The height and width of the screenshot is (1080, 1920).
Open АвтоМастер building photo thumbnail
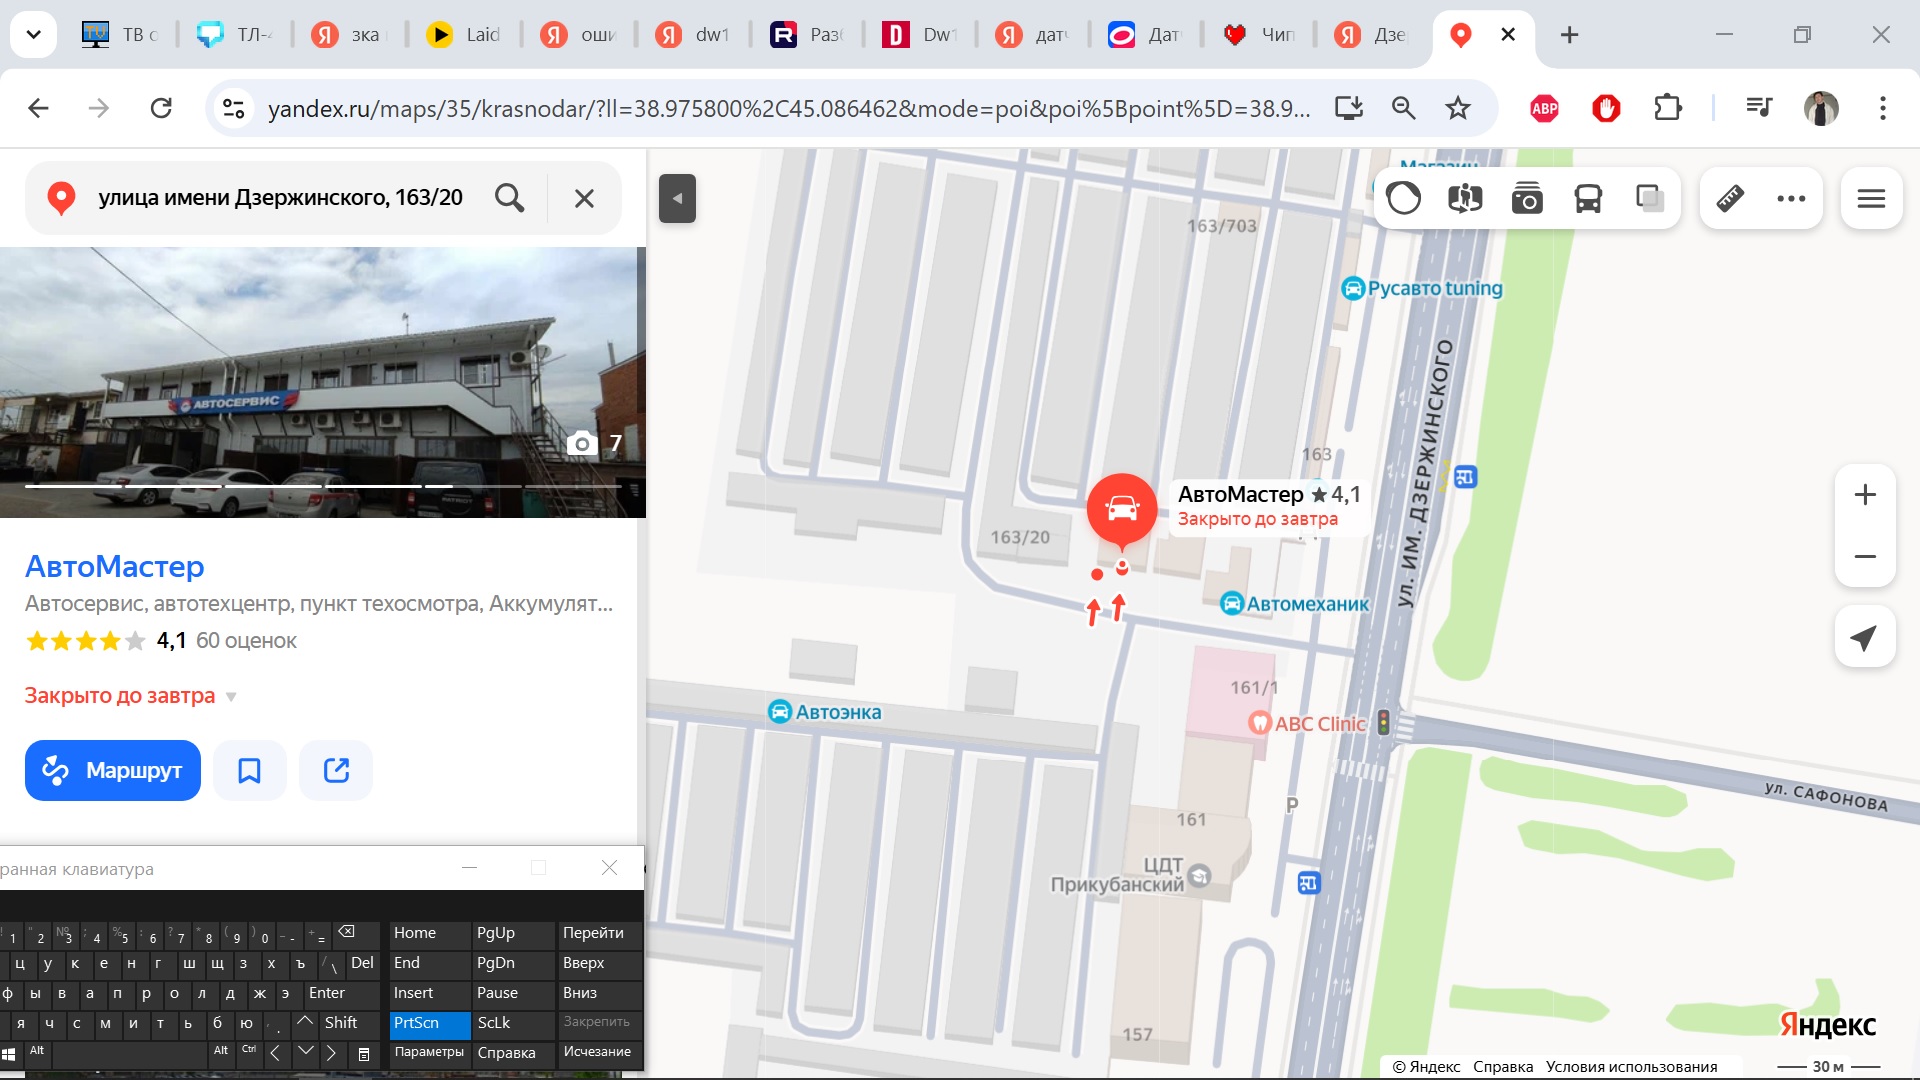coord(320,382)
